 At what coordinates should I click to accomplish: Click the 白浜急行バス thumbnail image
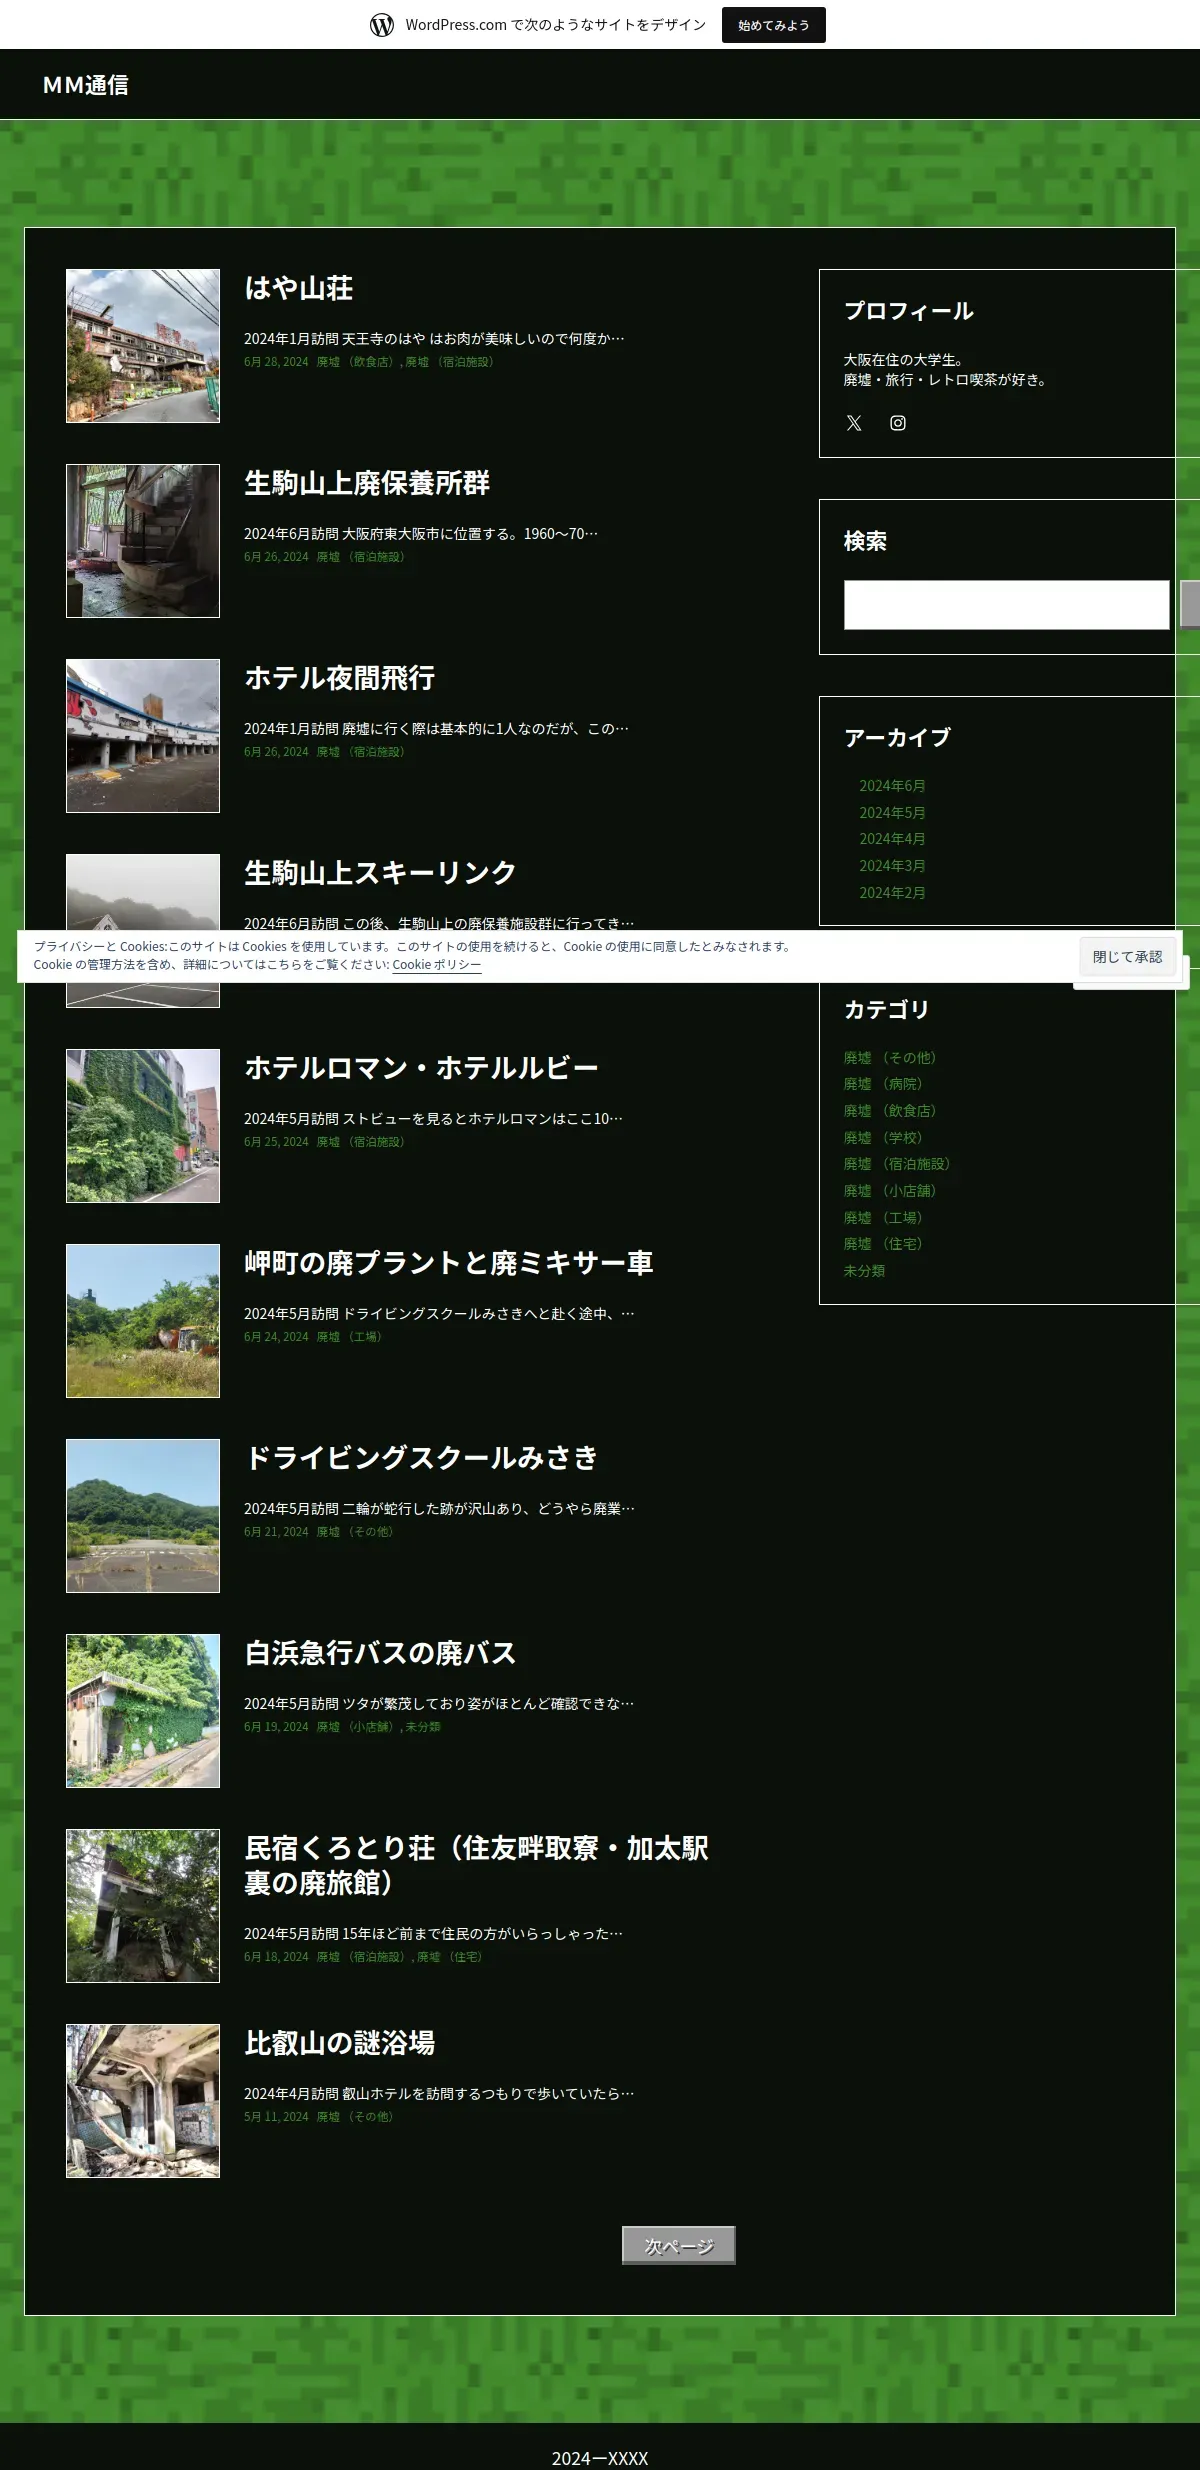(143, 1711)
